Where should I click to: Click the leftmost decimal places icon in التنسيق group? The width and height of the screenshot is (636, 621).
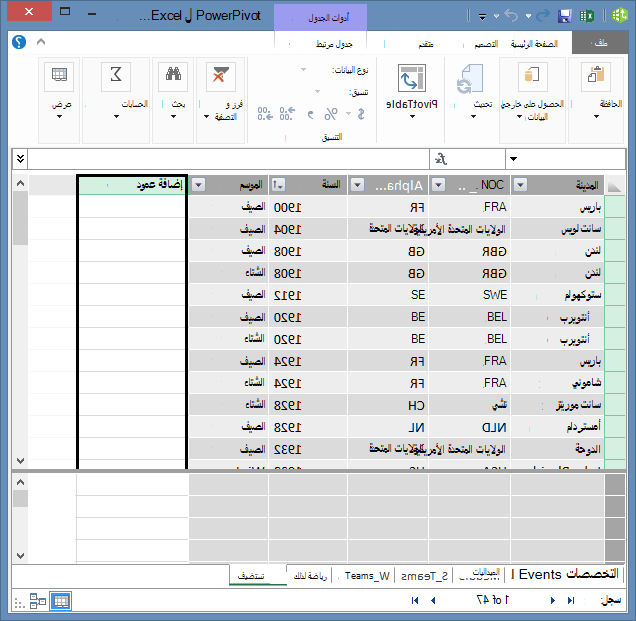[x=265, y=114]
